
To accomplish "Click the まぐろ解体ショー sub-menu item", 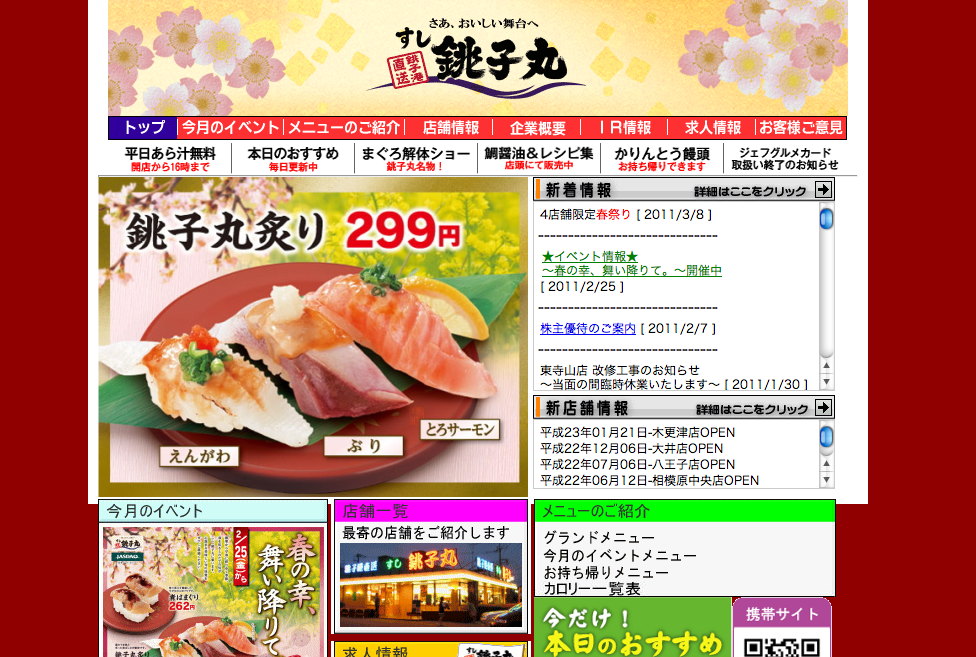I will pyautogui.click(x=415, y=159).
